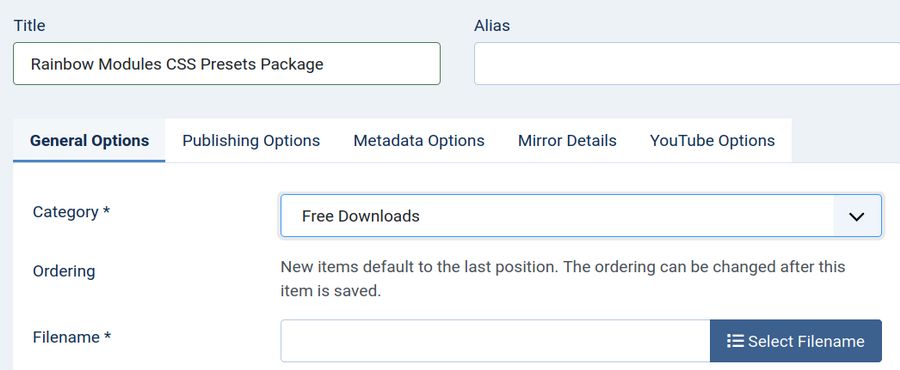Open the Category combo box showing Free Downloads
Viewport: 900px width, 370px height.
point(581,216)
